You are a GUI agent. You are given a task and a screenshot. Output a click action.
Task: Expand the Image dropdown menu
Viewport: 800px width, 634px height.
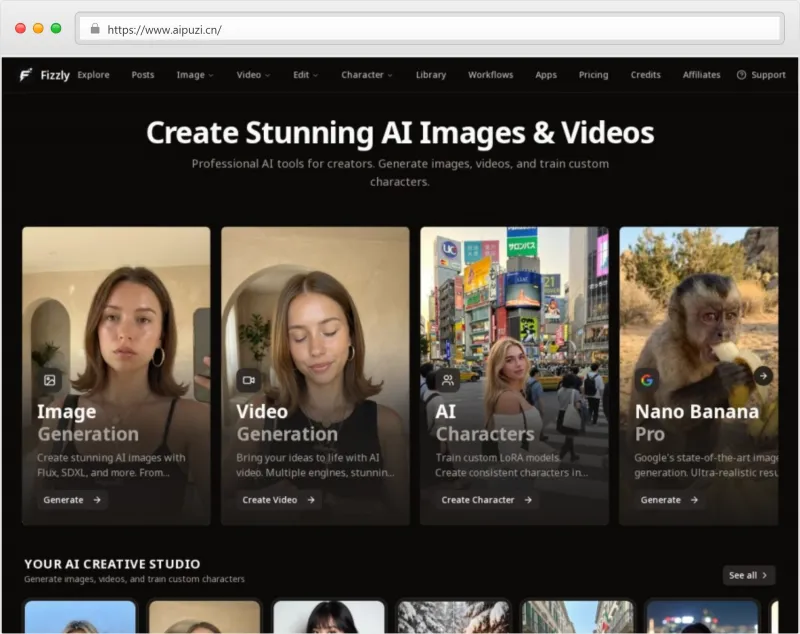[195, 75]
